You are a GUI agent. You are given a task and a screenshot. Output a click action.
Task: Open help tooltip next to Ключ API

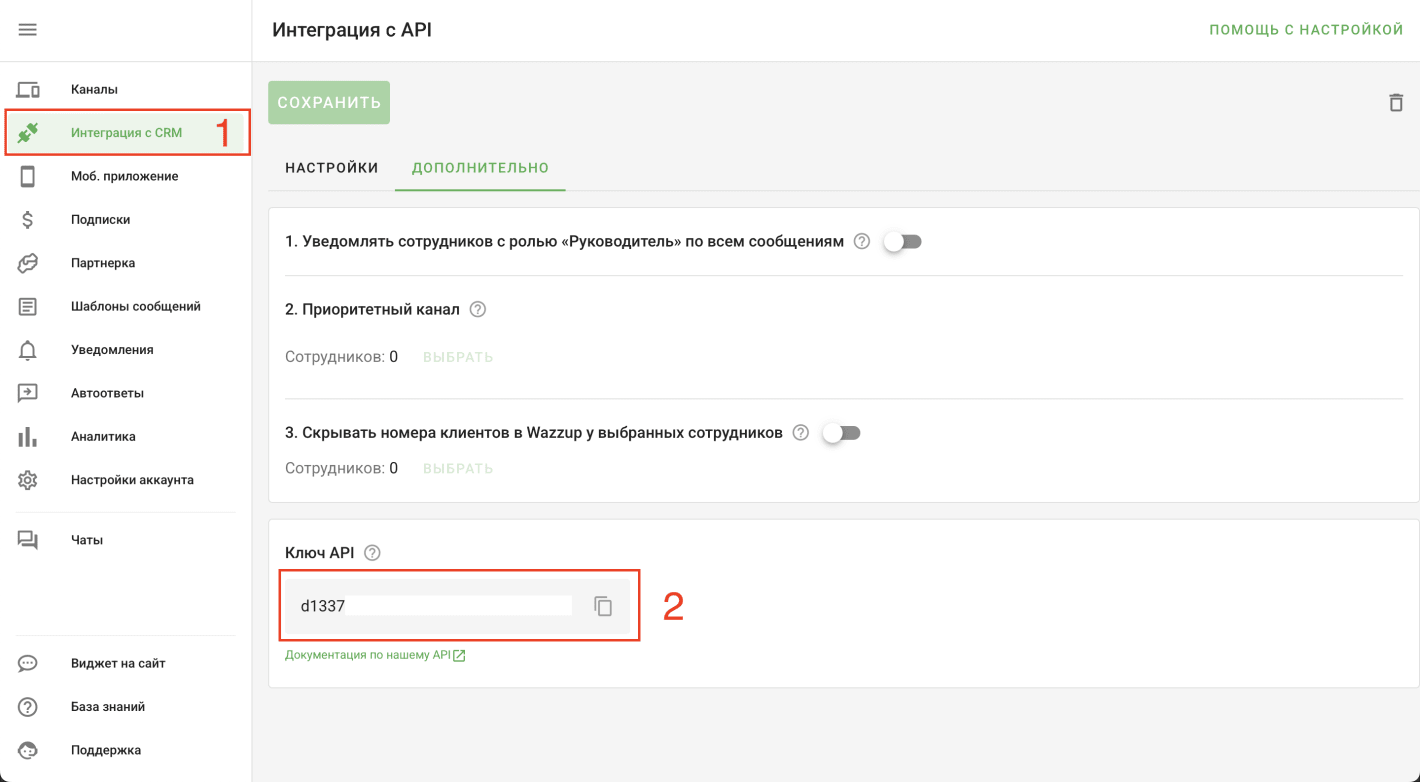[x=373, y=553]
